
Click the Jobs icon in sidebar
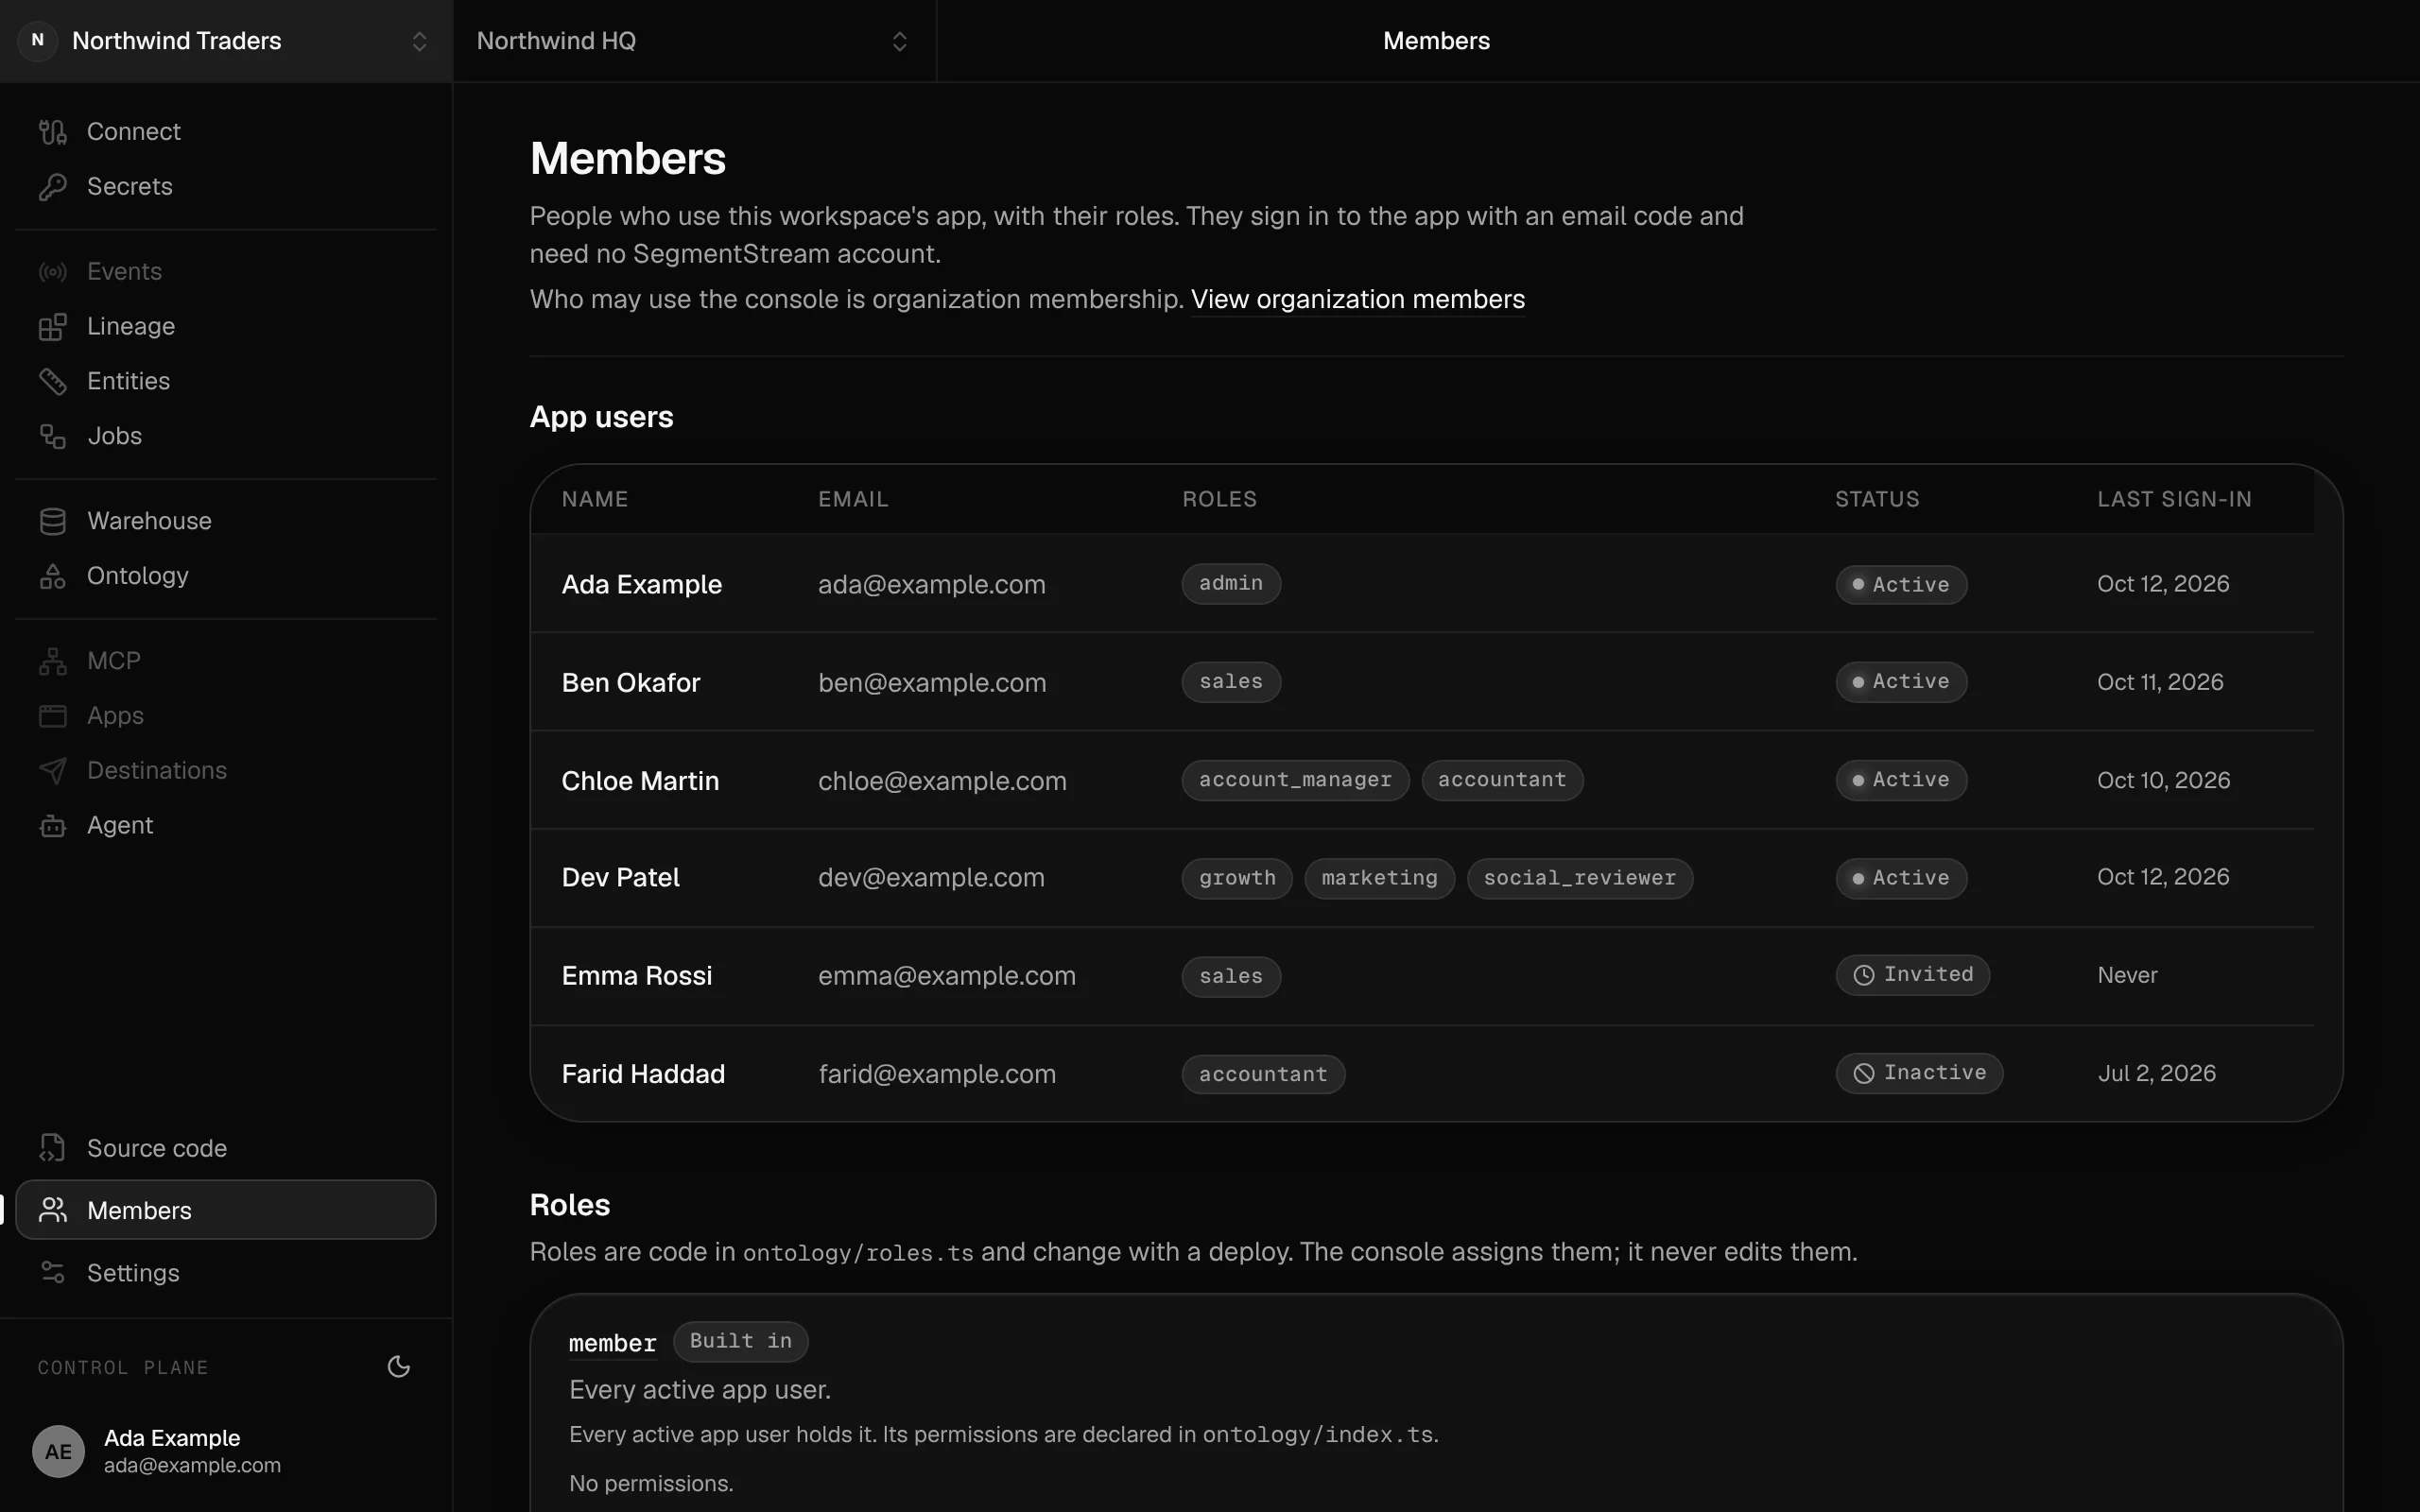pyautogui.click(x=52, y=436)
